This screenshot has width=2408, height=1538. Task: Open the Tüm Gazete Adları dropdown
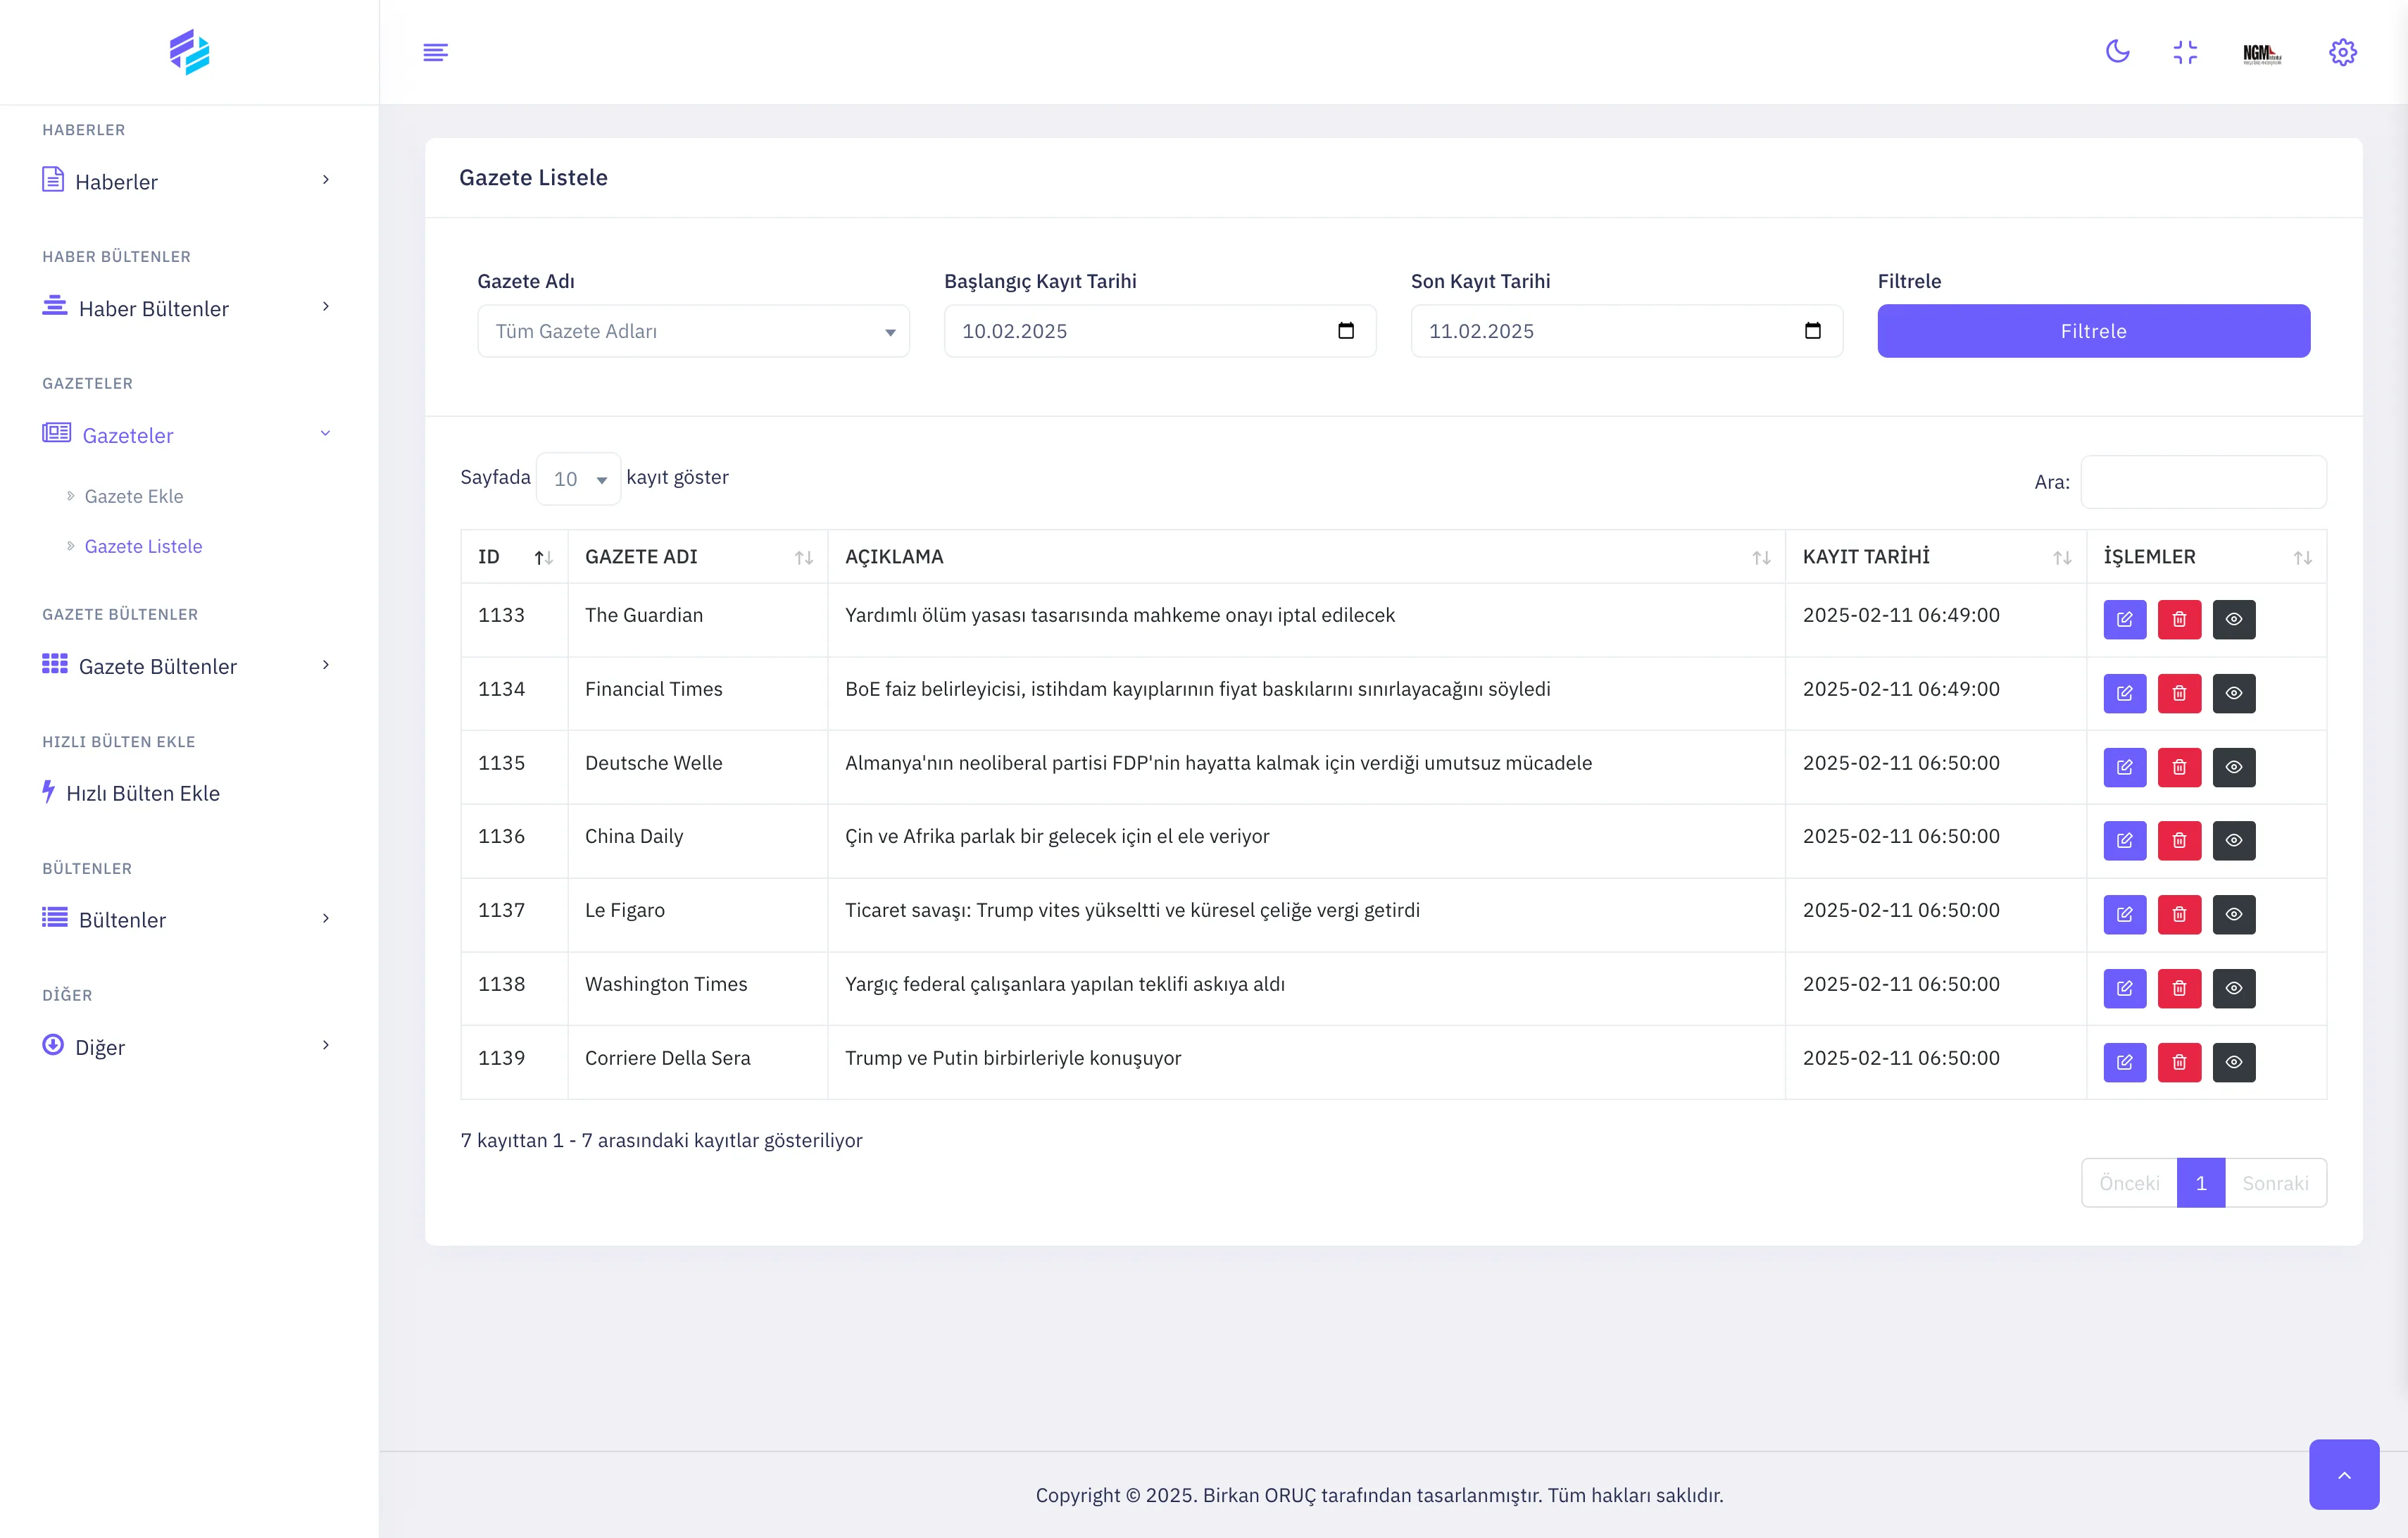point(693,331)
